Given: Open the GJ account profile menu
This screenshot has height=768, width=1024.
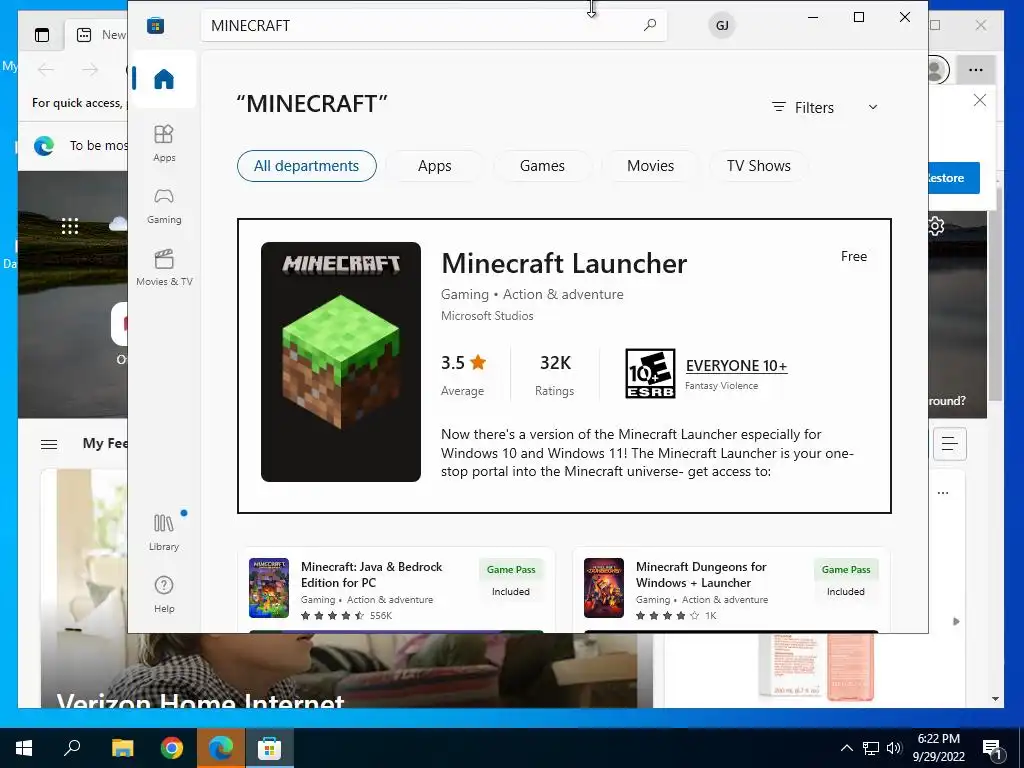Looking at the screenshot, I should pos(722,25).
